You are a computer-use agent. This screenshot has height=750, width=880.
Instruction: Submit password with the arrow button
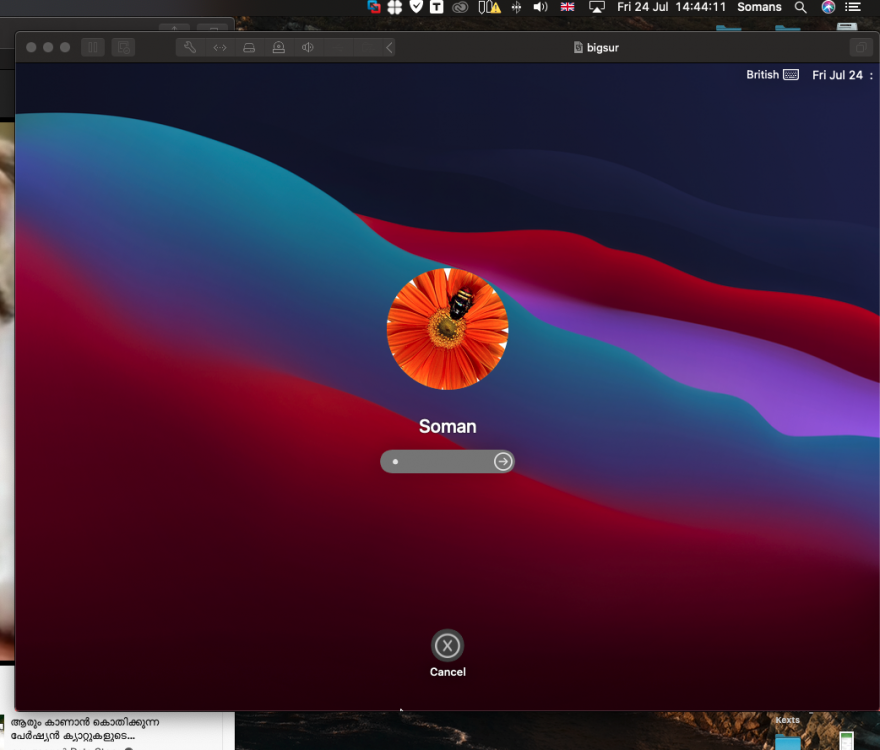(503, 461)
